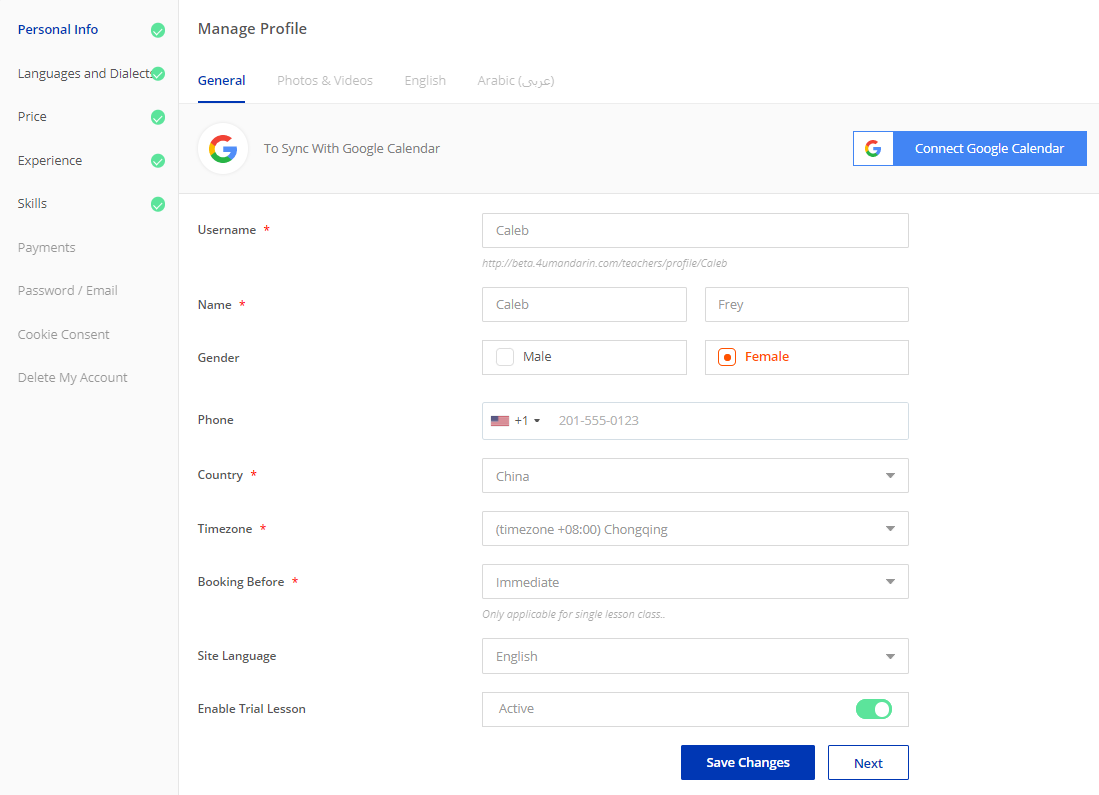Open Languages and Dialects in the sidebar

pyautogui.click(x=84, y=74)
